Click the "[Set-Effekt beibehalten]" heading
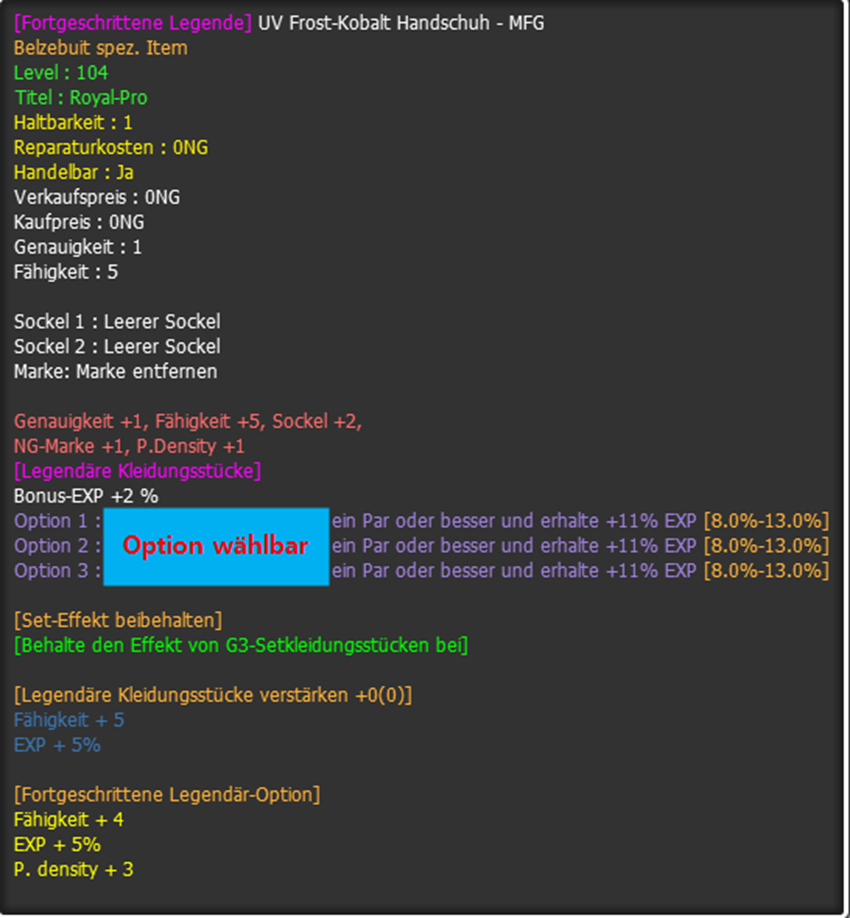The width and height of the screenshot is (850, 918). click(118, 621)
